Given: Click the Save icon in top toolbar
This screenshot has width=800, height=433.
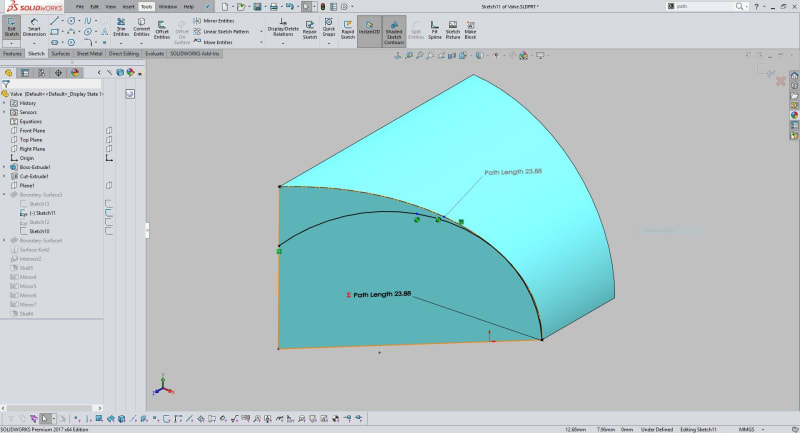Looking at the screenshot, I should point(258,7).
